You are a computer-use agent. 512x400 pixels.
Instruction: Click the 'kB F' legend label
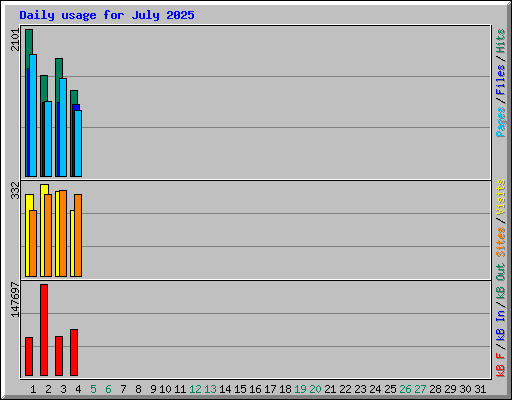[500, 365]
